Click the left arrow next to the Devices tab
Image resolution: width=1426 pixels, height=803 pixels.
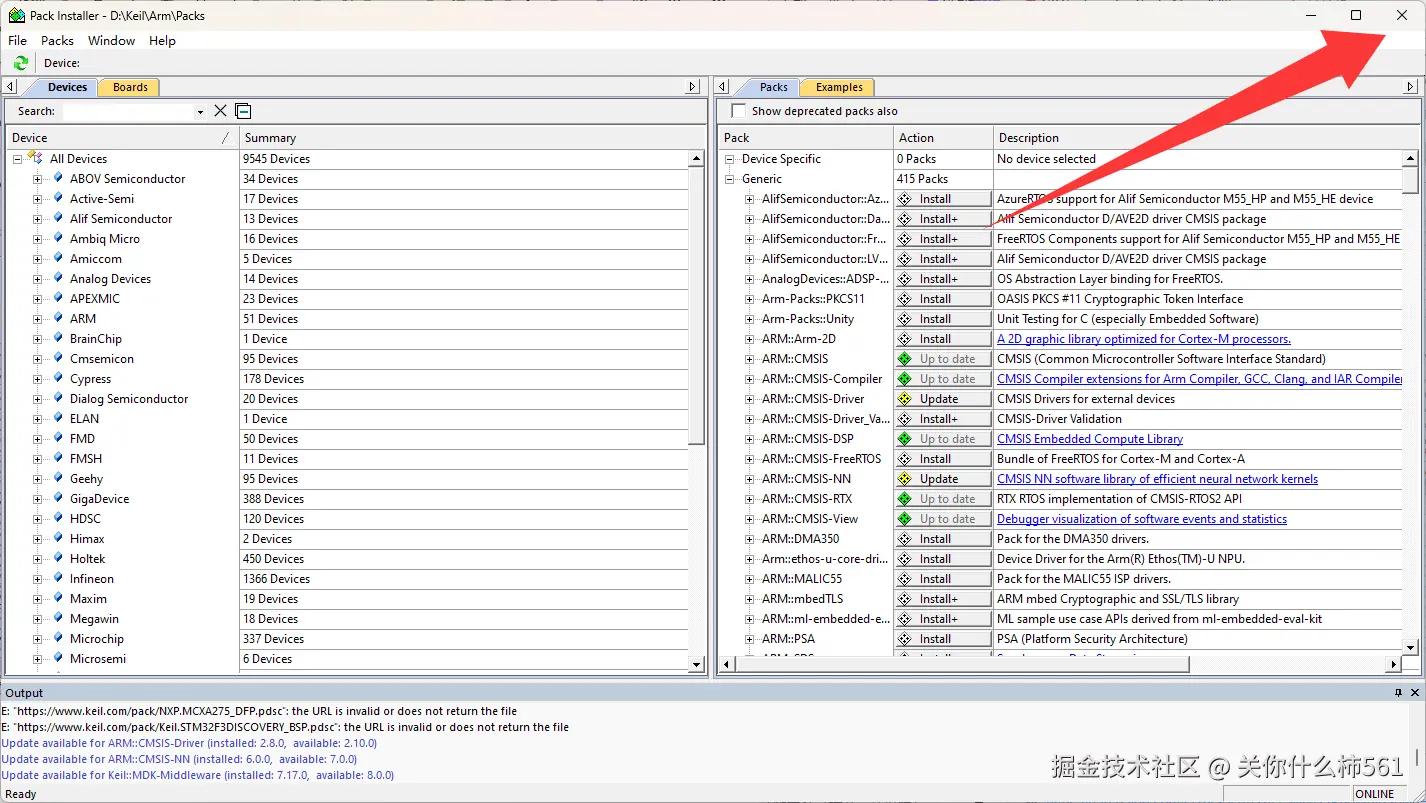point(11,87)
